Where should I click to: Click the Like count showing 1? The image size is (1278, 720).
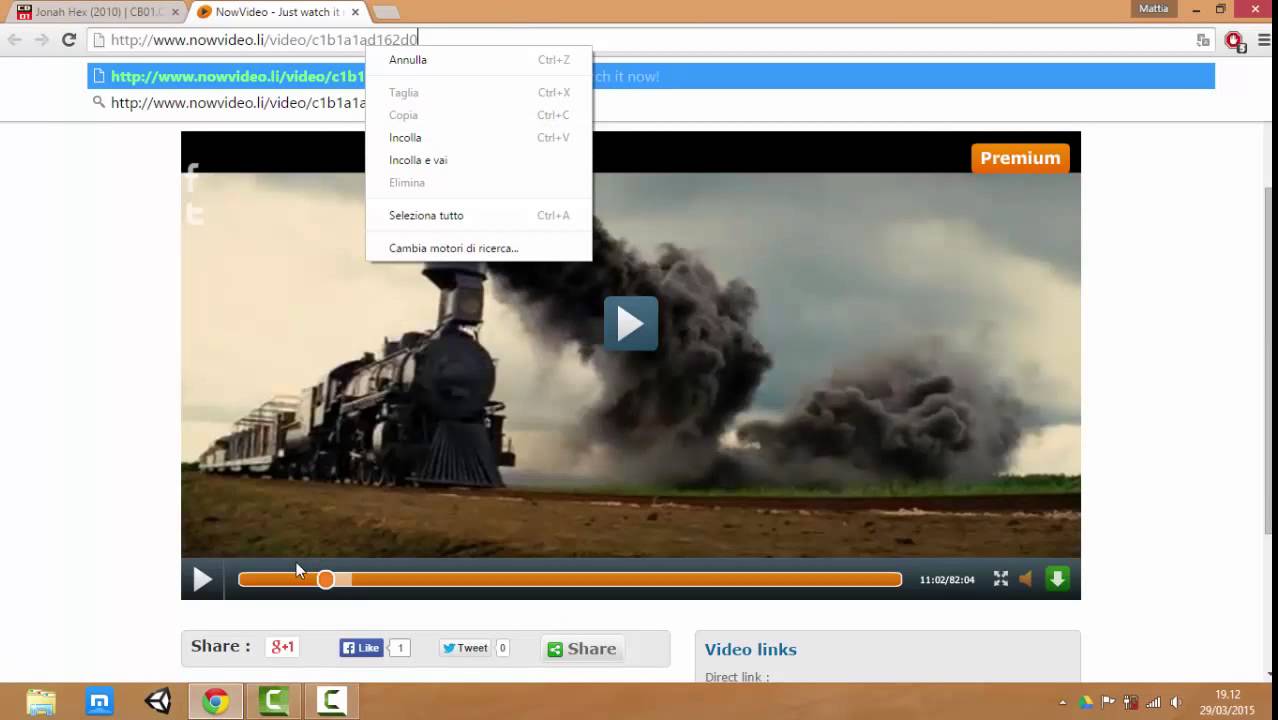pyautogui.click(x=399, y=648)
